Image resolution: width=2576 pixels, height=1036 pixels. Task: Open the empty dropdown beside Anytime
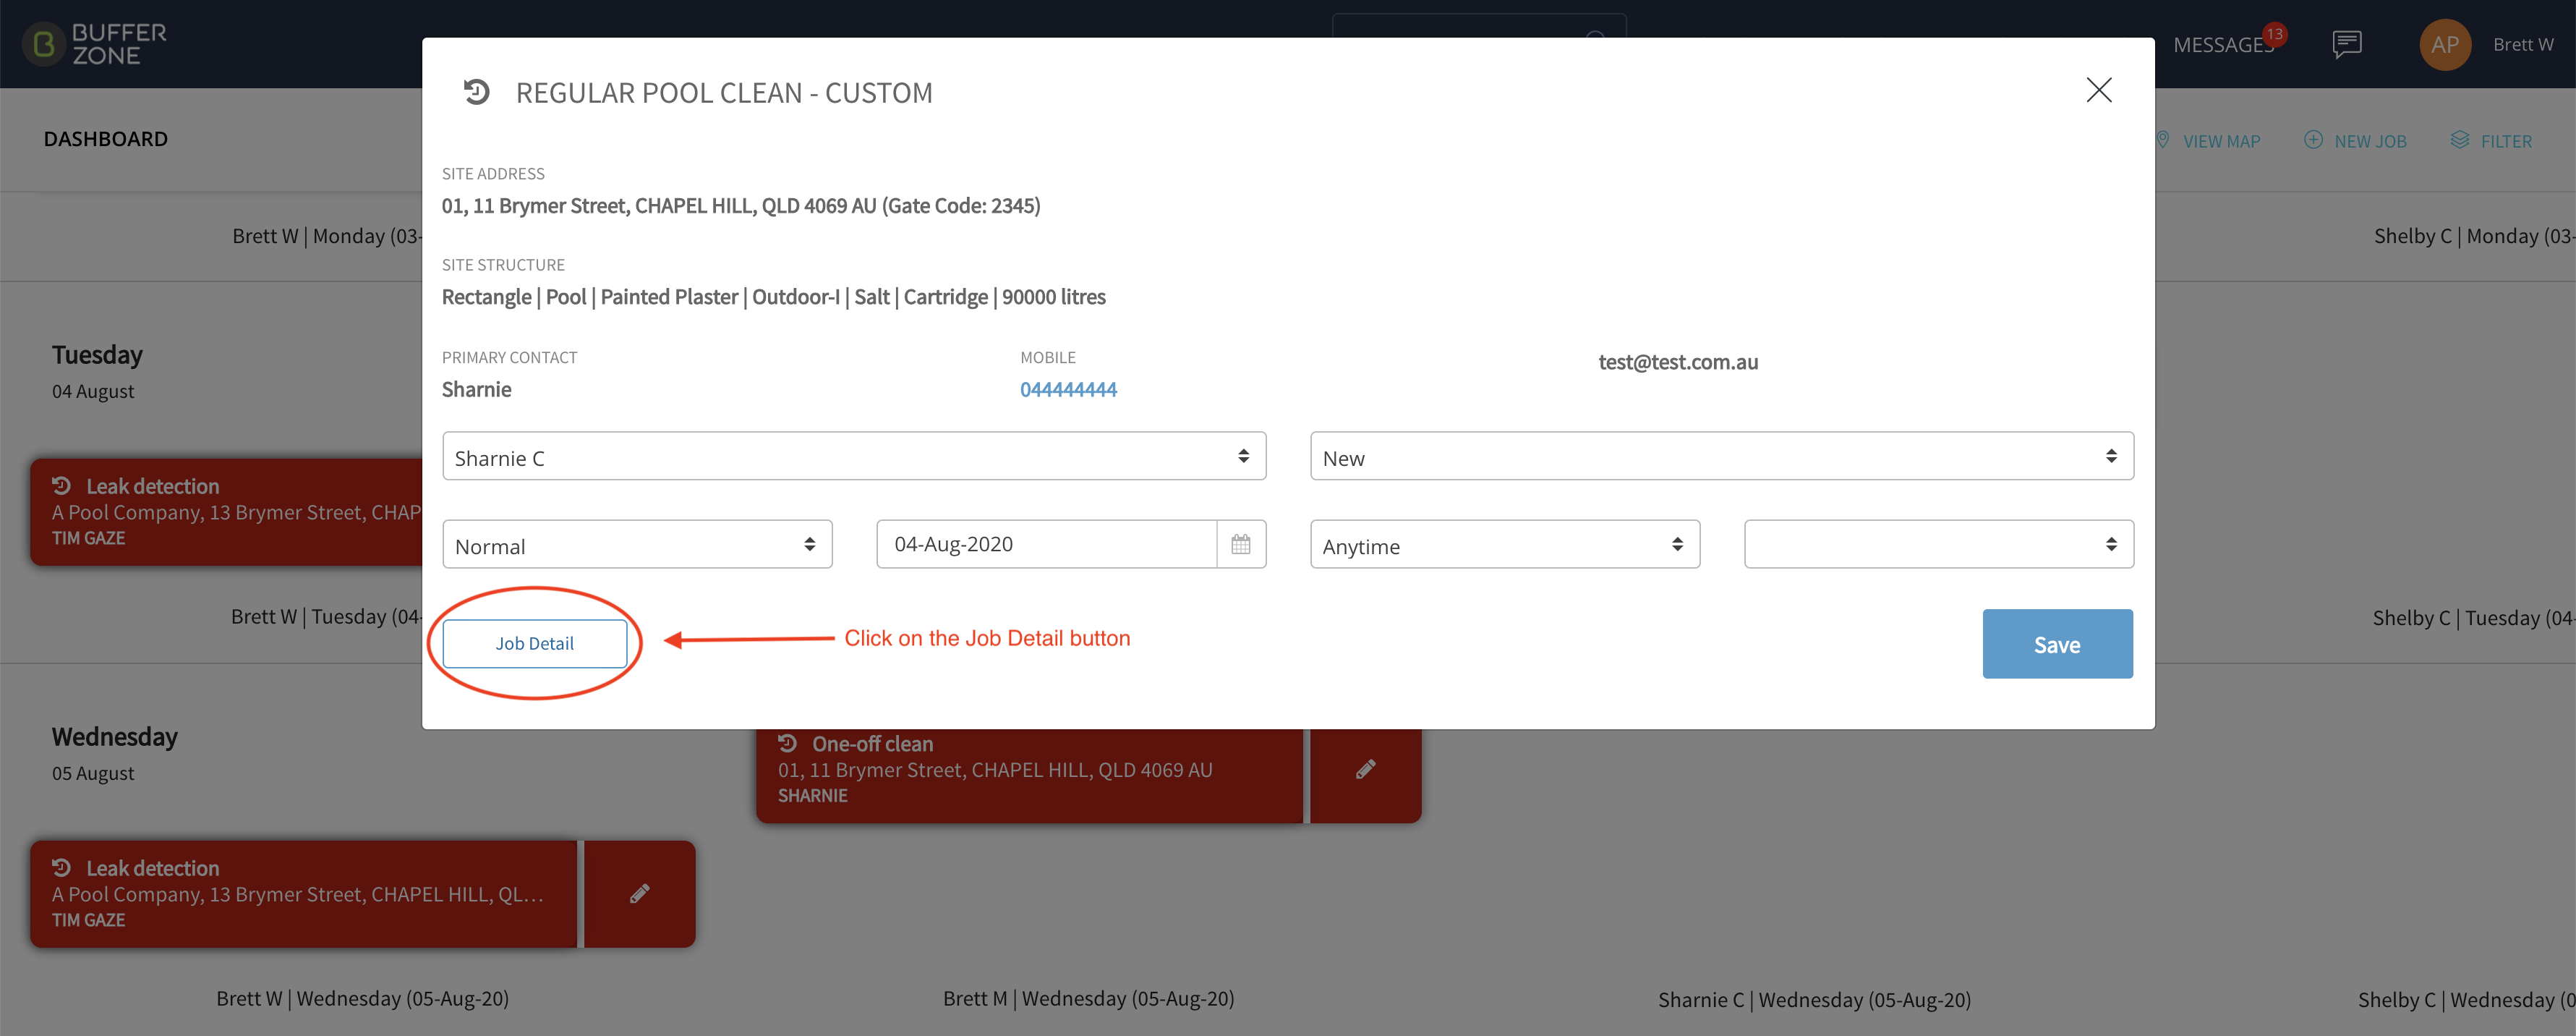point(1939,544)
